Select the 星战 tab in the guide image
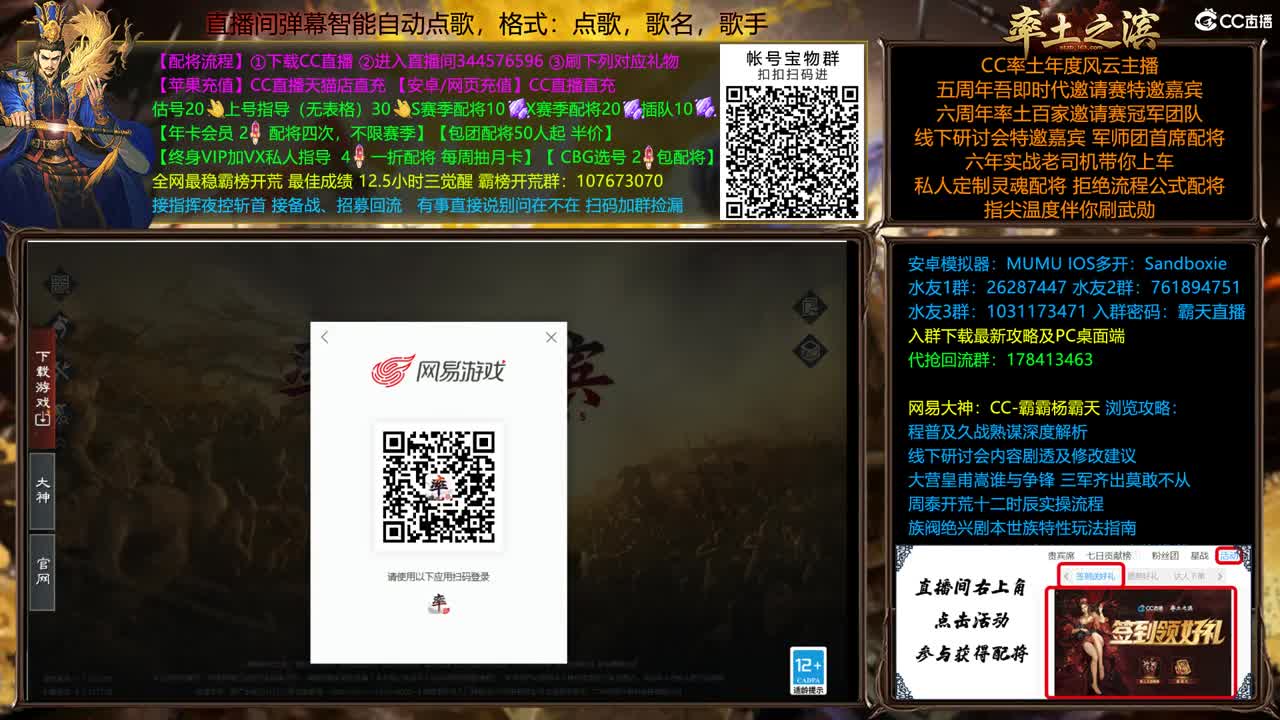 coord(1199,556)
